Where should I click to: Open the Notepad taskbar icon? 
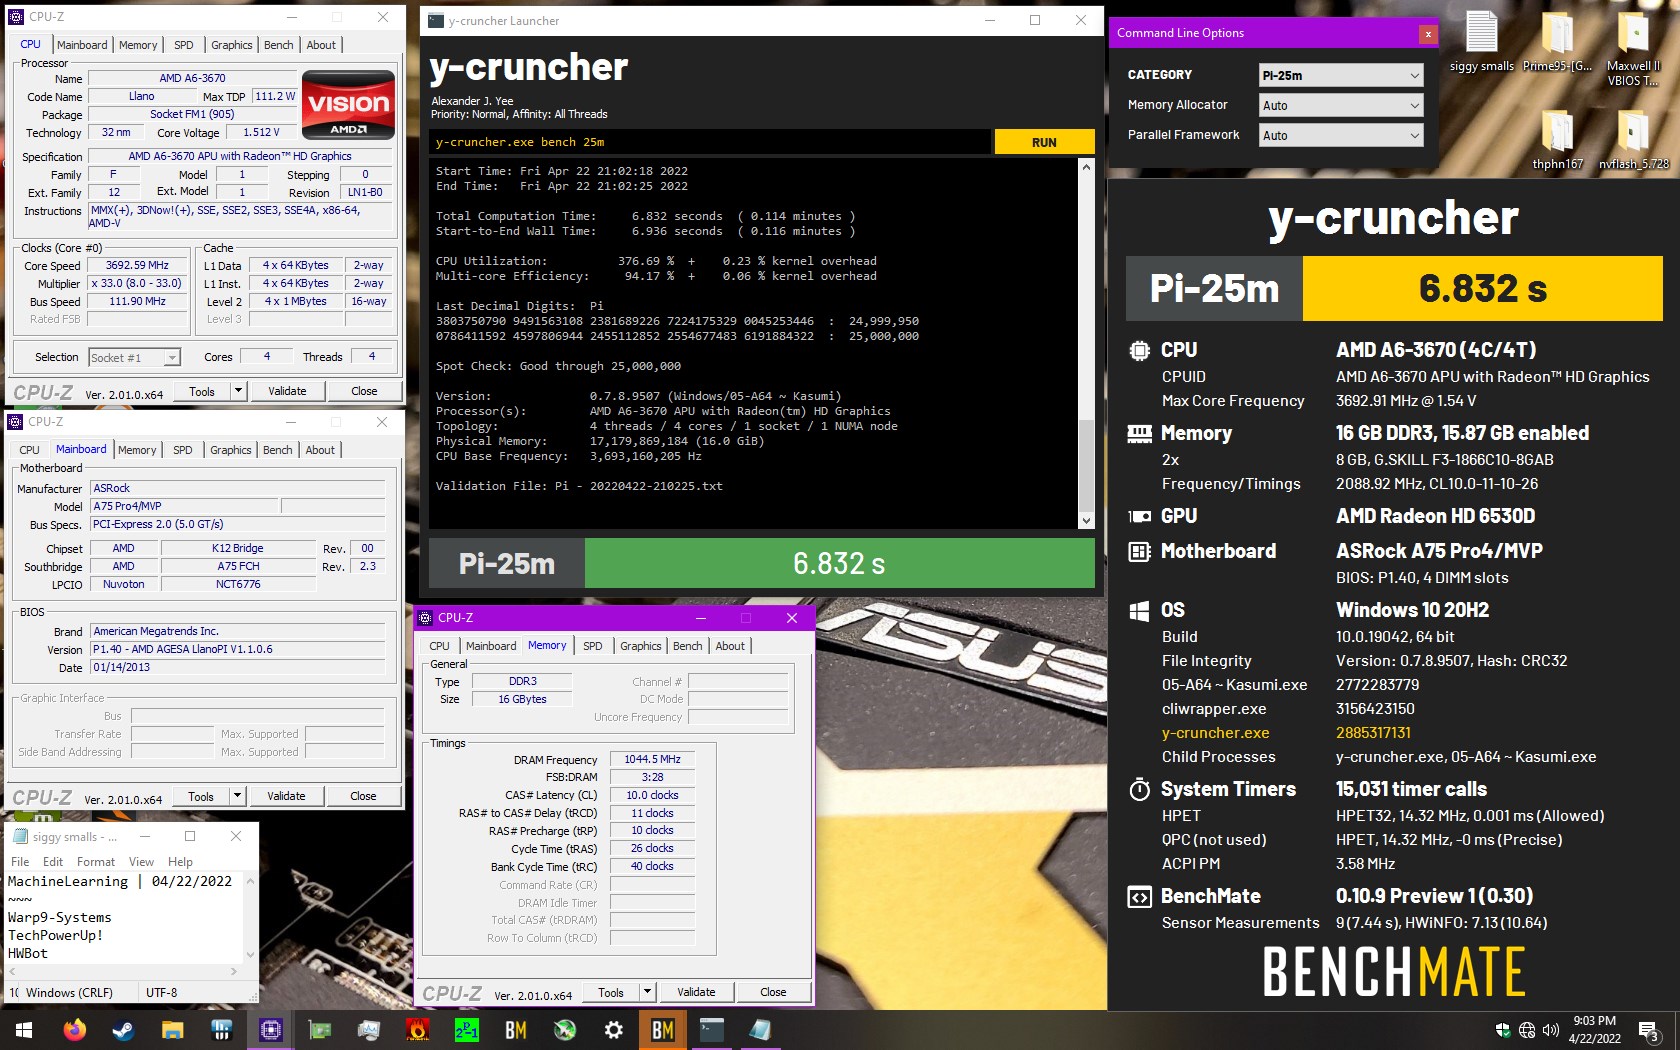point(761,1029)
